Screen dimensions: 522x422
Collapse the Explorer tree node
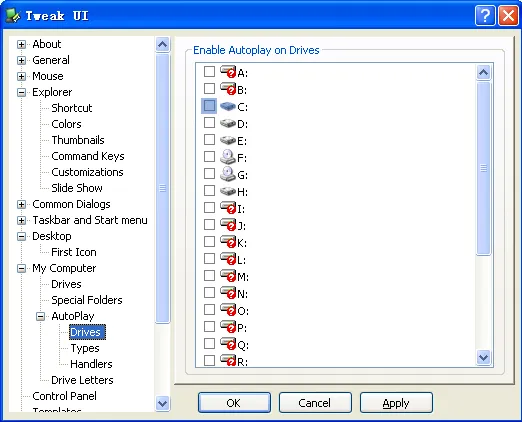pos(21,92)
